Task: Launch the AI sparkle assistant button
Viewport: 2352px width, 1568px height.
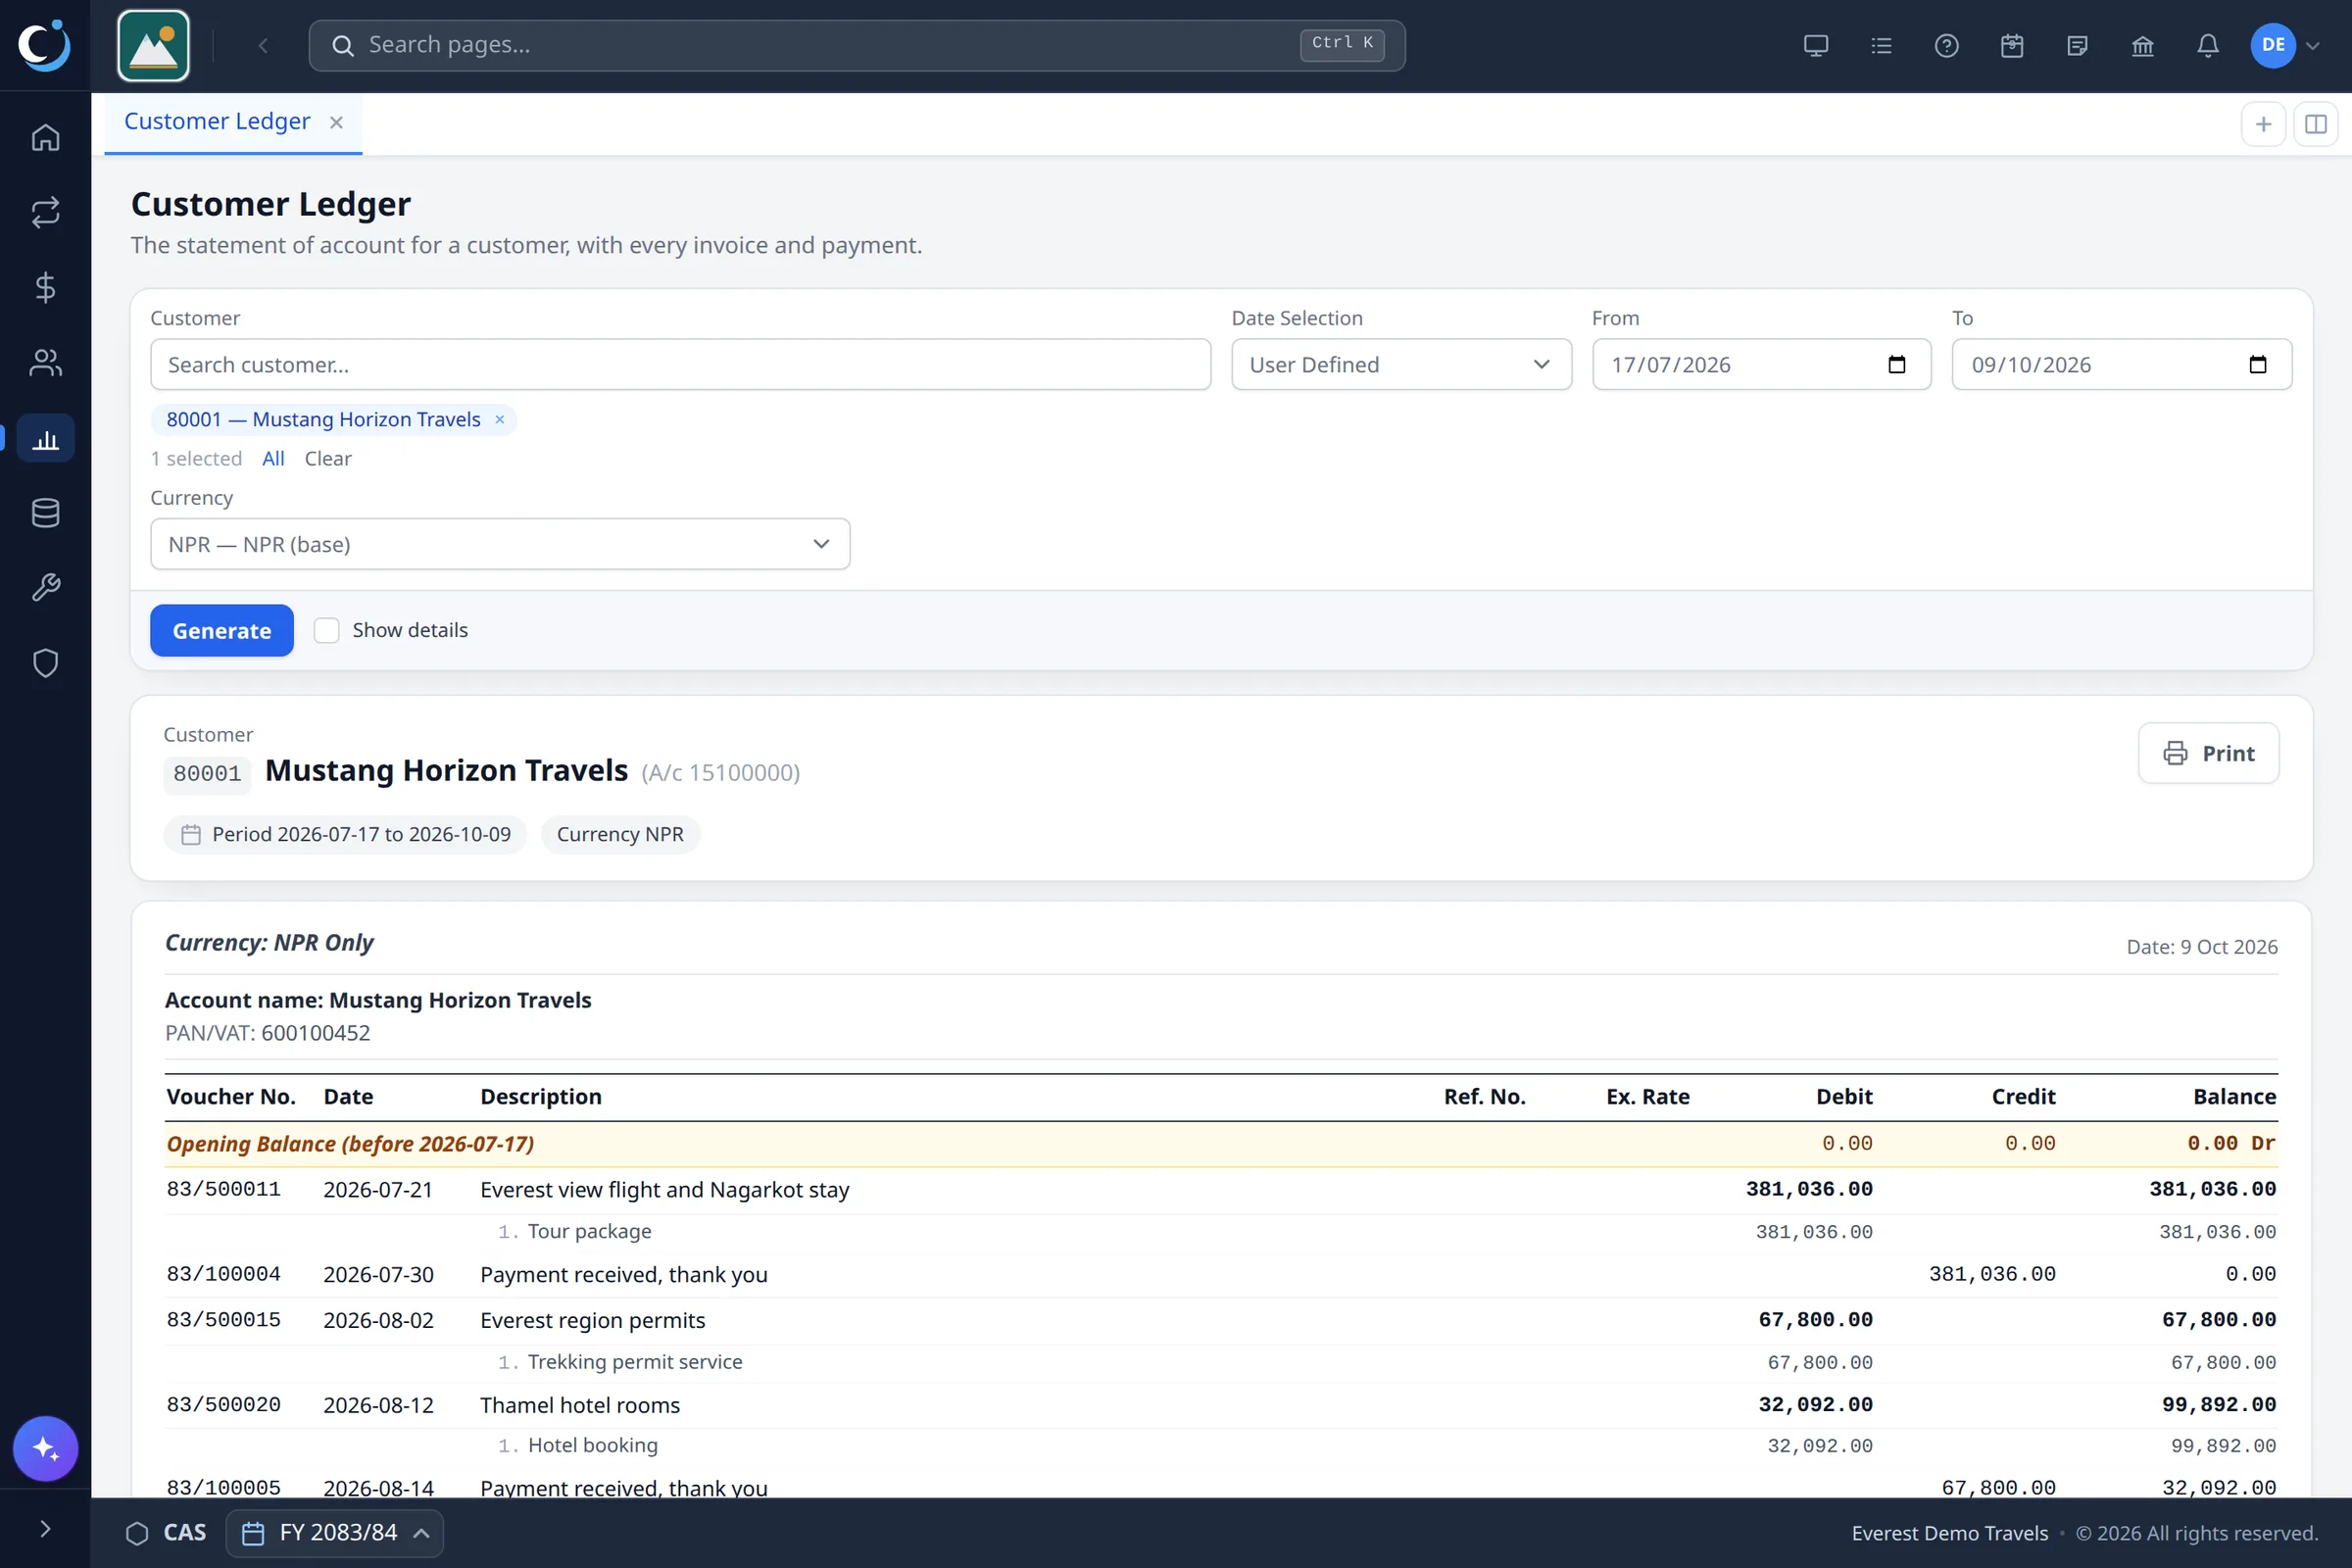Action: click(x=45, y=1448)
